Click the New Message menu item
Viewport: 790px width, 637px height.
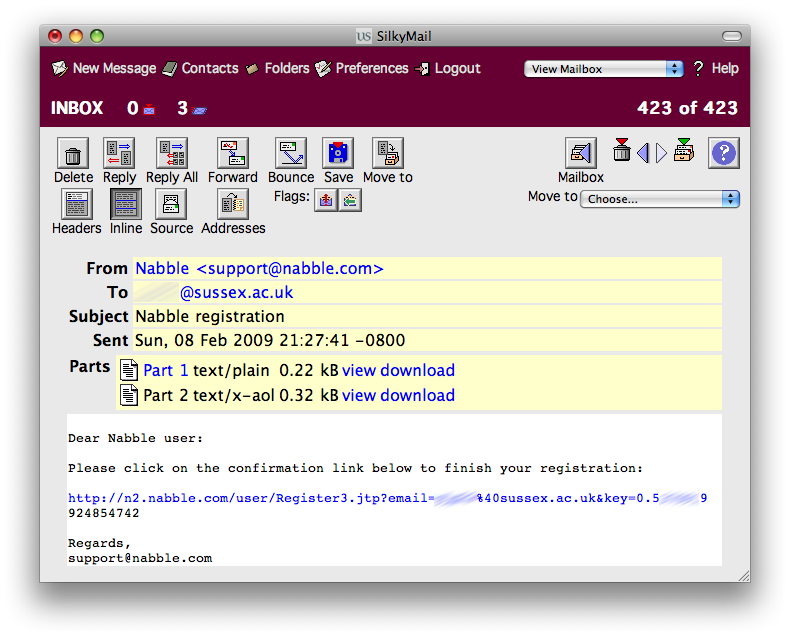tap(113, 69)
